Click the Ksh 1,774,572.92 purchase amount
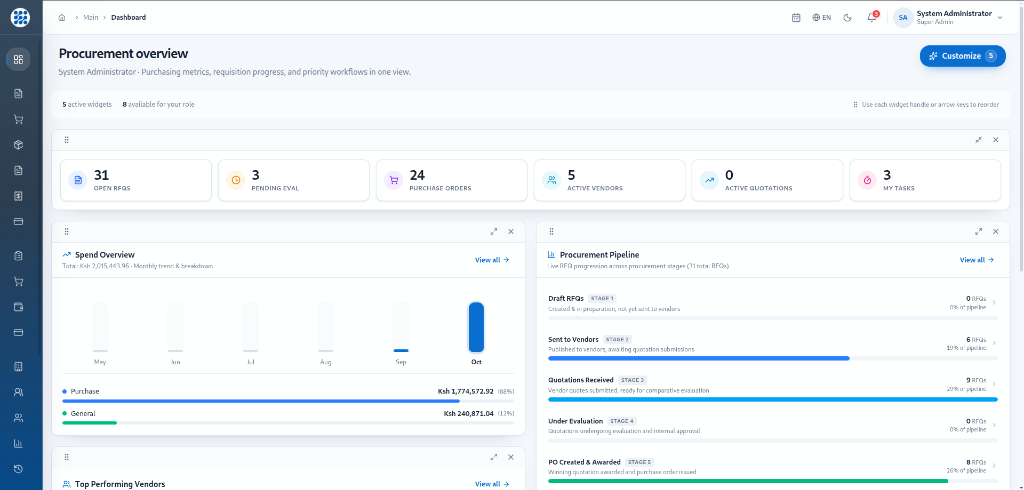Viewport: 1024px width, 490px height. [466, 391]
